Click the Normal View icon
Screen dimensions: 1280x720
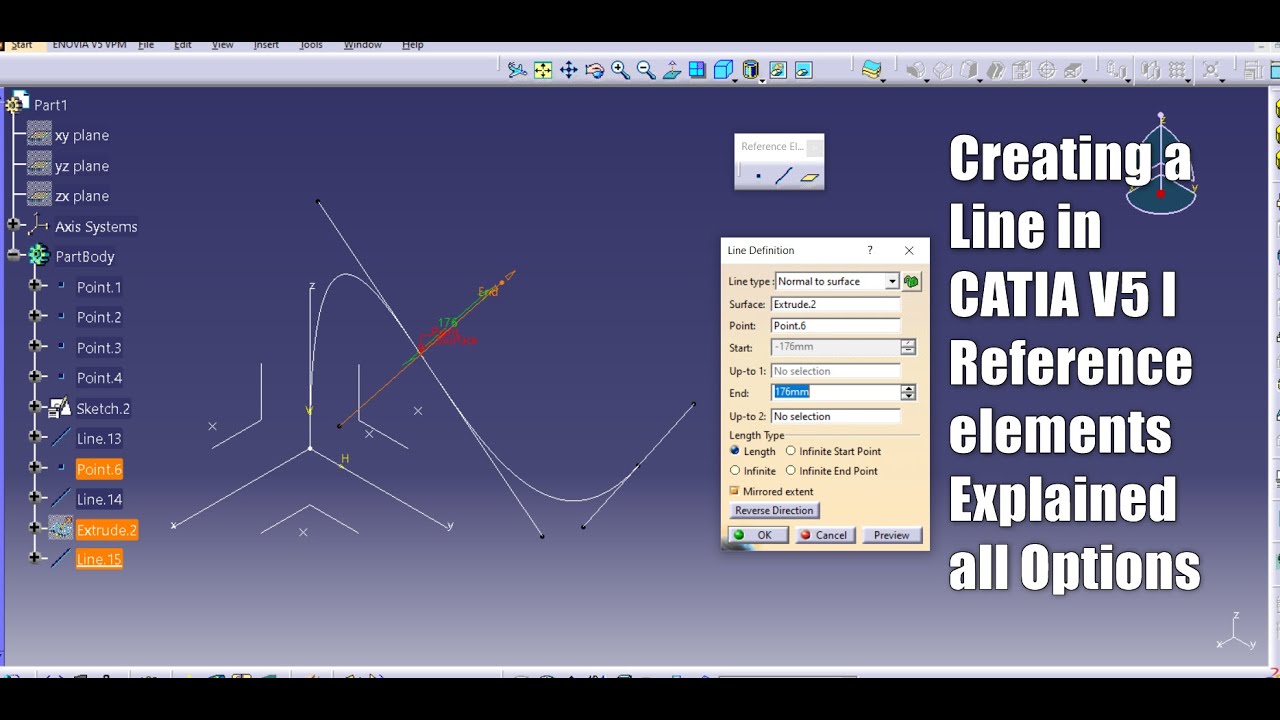672,70
